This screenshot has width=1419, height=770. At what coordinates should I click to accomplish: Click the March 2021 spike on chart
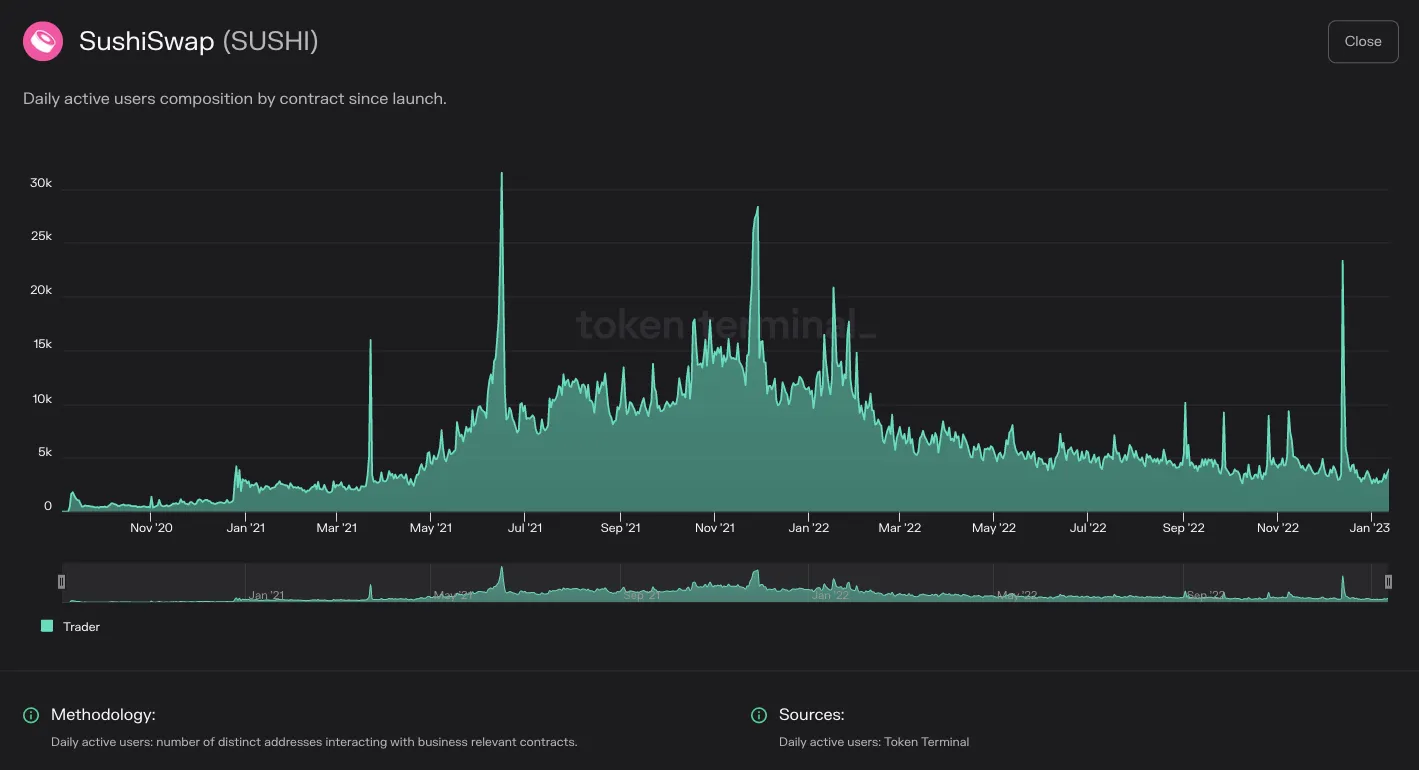pyautogui.click(x=370, y=341)
